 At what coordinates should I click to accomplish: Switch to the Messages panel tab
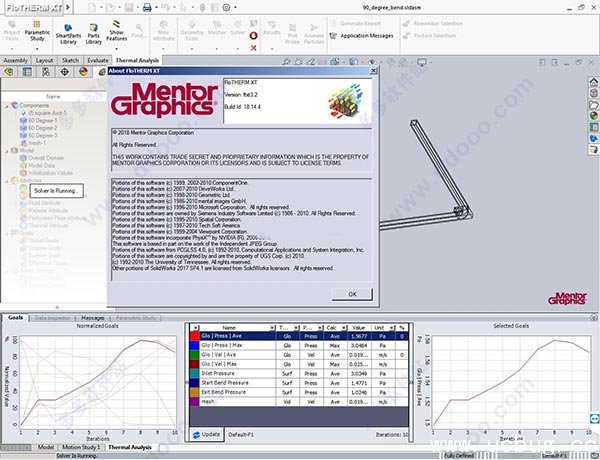coord(92,317)
